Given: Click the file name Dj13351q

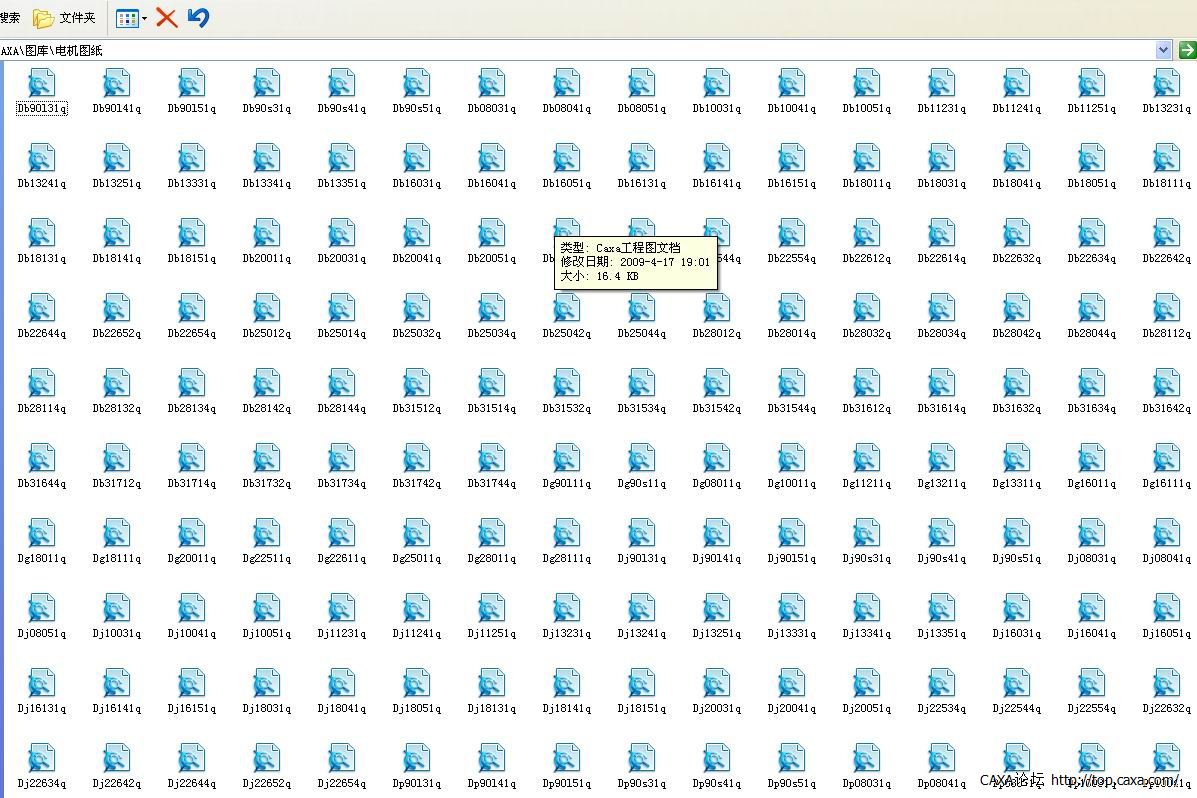Looking at the screenshot, I should point(941,633).
